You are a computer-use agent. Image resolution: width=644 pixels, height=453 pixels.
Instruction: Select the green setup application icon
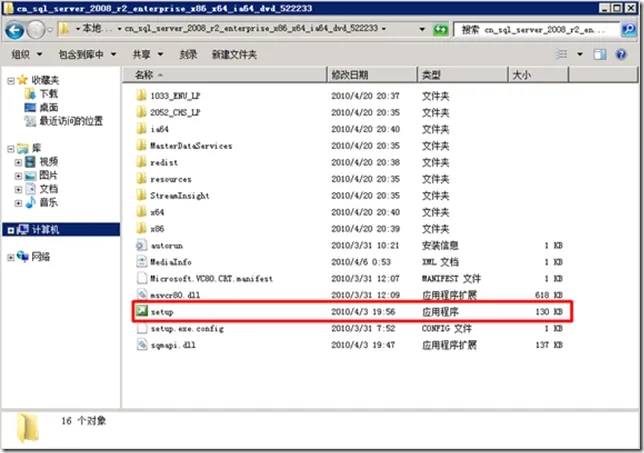141,311
